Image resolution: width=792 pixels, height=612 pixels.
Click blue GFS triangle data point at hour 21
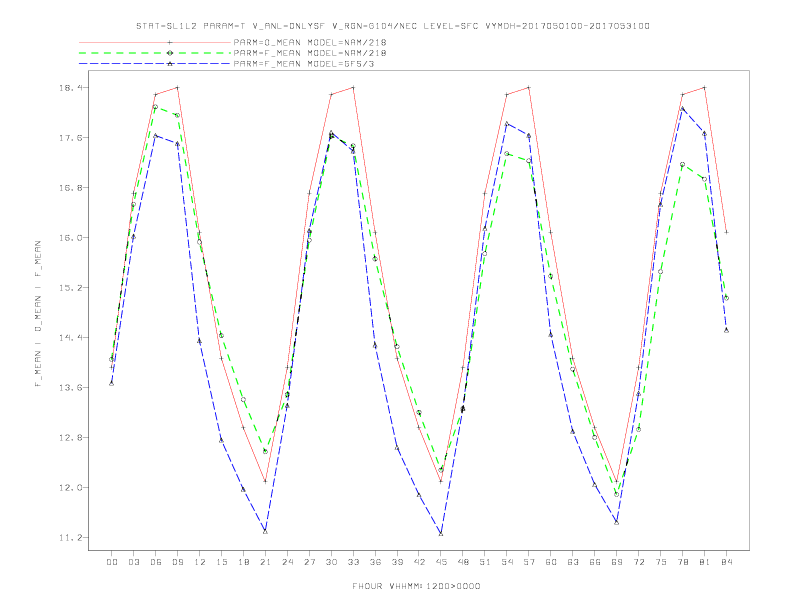point(265,532)
